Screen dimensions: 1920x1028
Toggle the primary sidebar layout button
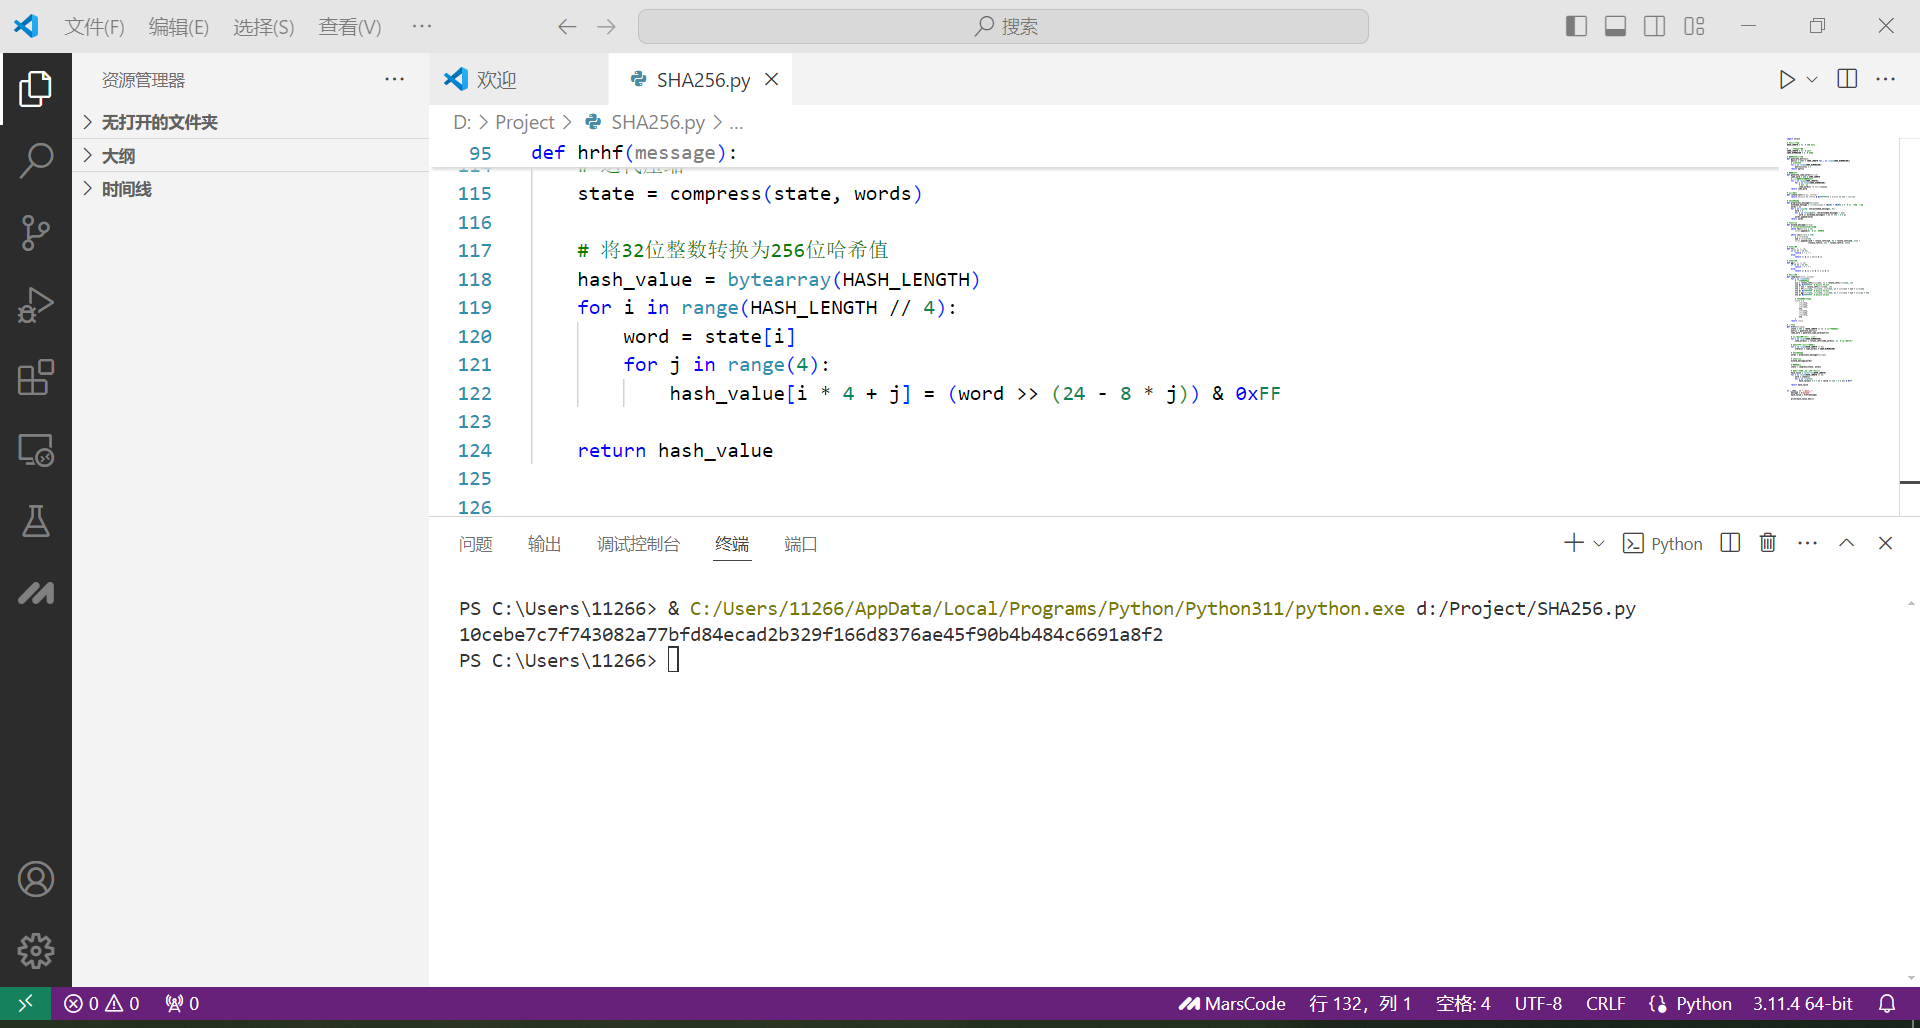point(1576,26)
